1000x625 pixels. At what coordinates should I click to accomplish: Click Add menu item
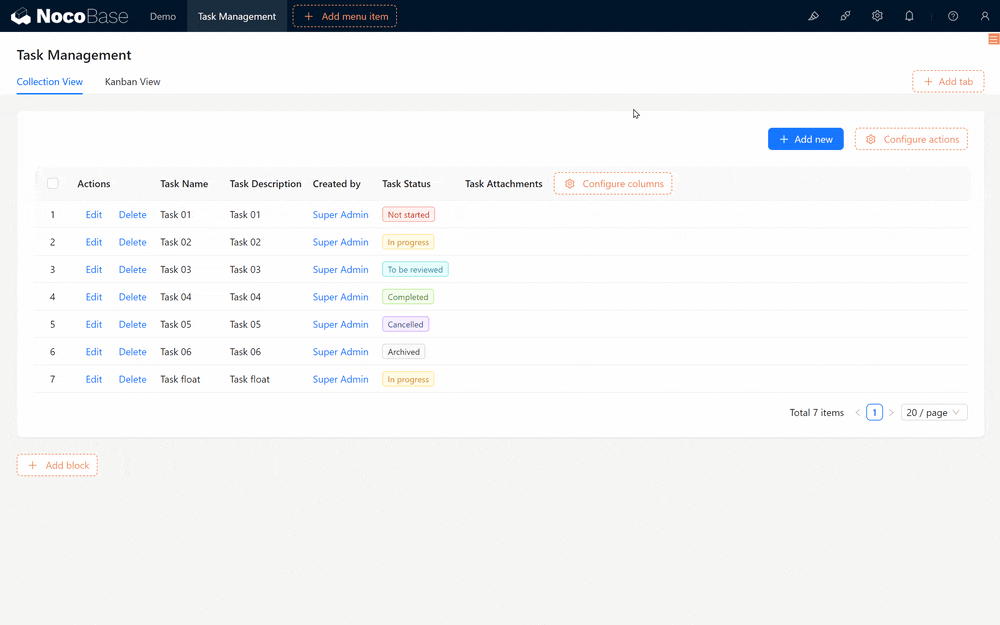pos(344,16)
